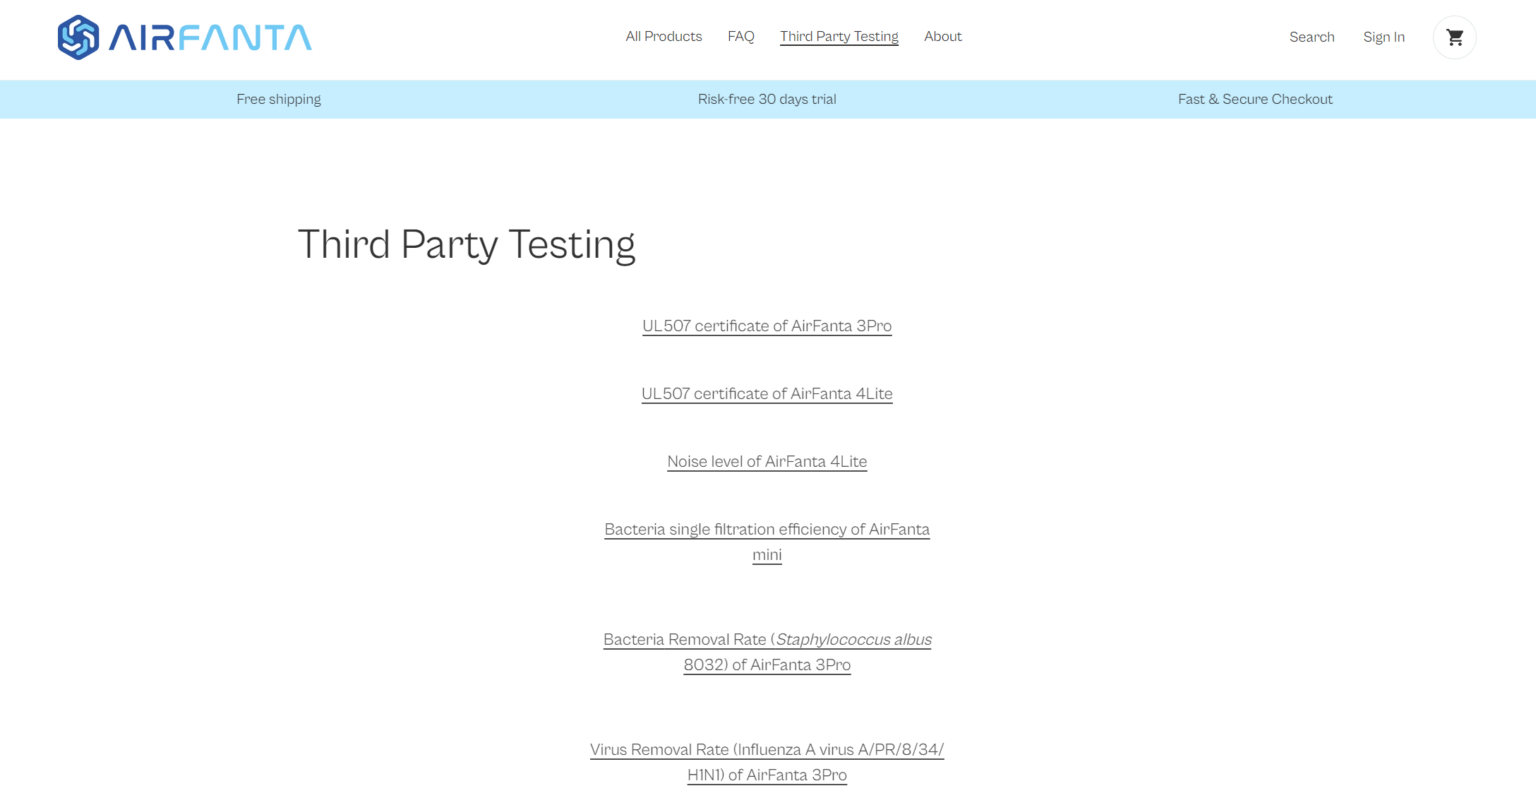Image resolution: width=1536 pixels, height=810 pixels.
Task: Select Third Party Testing in navigation bar
Action: (x=839, y=37)
